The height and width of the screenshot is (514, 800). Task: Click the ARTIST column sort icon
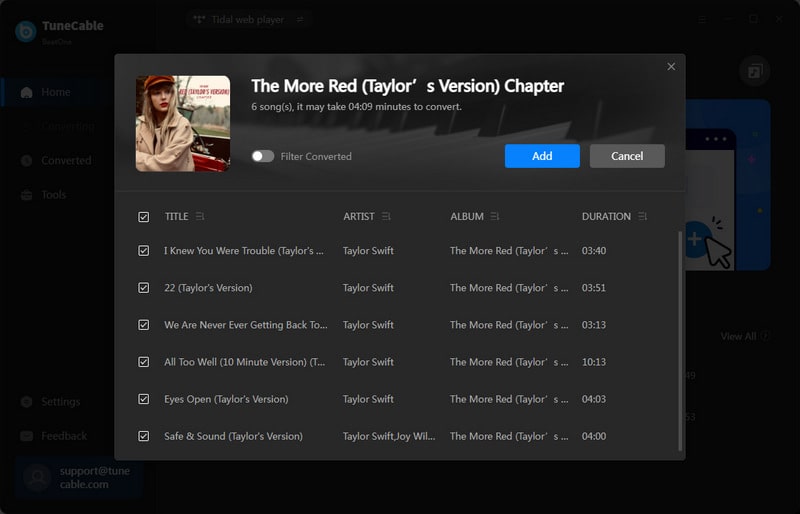(x=386, y=217)
